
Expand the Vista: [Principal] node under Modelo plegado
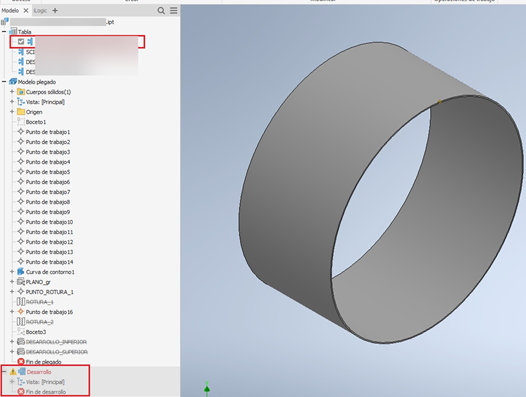[12, 102]
